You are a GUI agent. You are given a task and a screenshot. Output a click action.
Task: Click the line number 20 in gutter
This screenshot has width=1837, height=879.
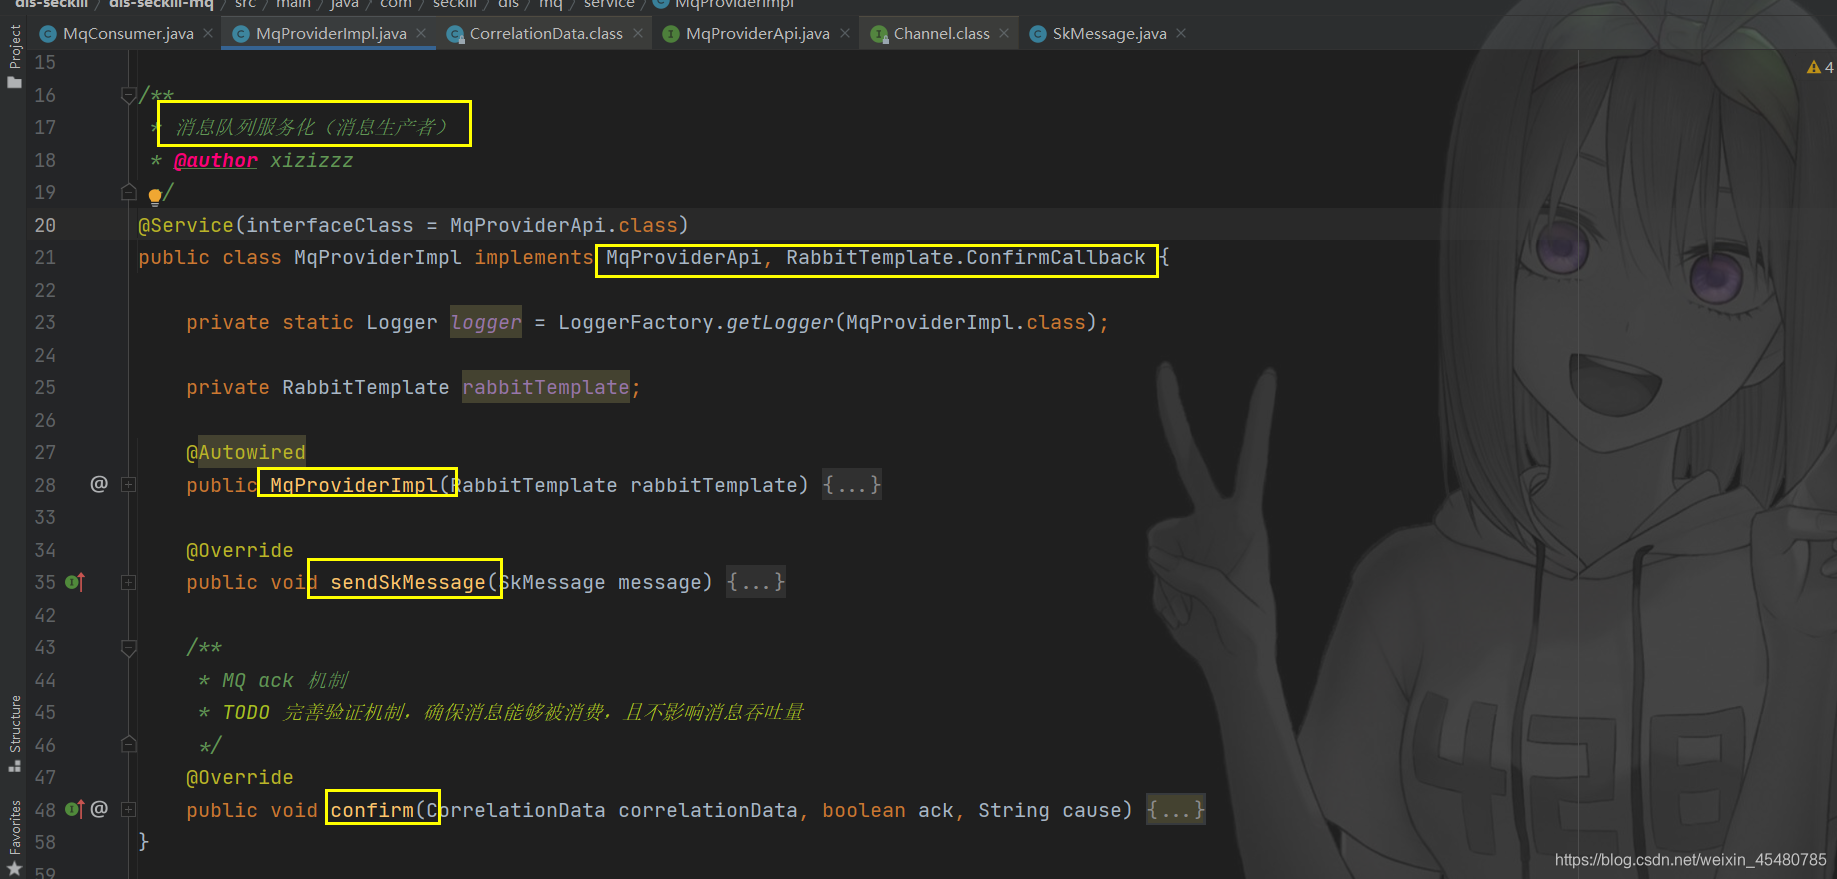point(45,225)
